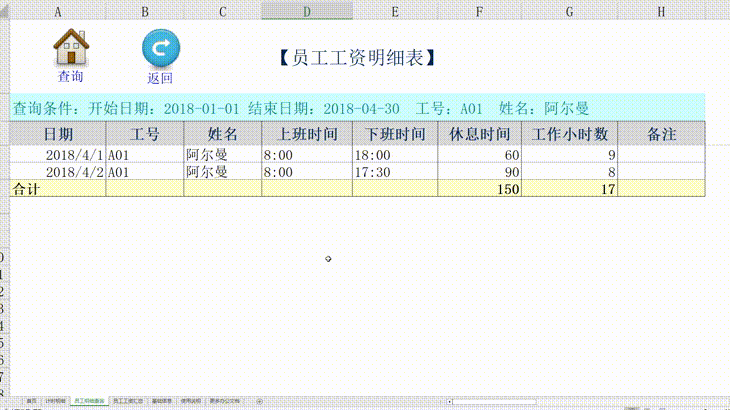Click the 员工工资明细表 title text
The height and width of the screenshot is (410, 730).
coord(356,59)
